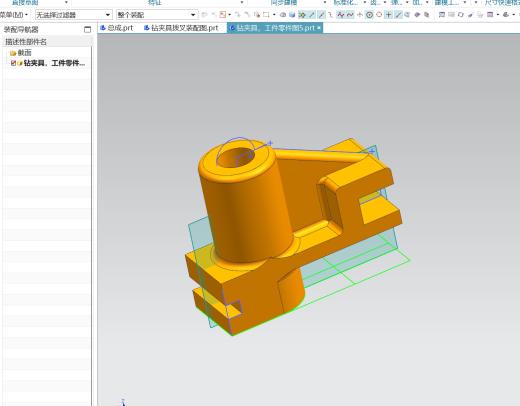Open the 菜单(M) menu dropdown
Viewport: 520px width, 406px height.
(x=14, y=15)
